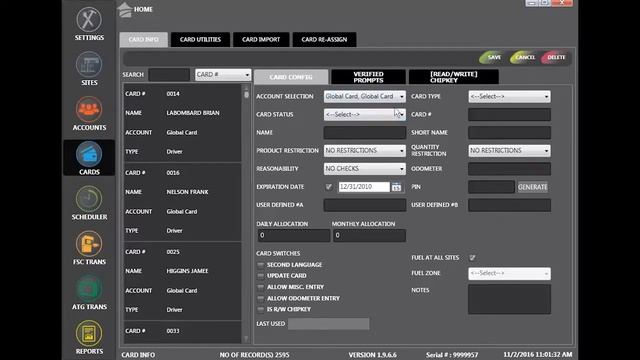Click the Generate PIN button
This screenshot has height=360, width=640.
tap(533, 187)
